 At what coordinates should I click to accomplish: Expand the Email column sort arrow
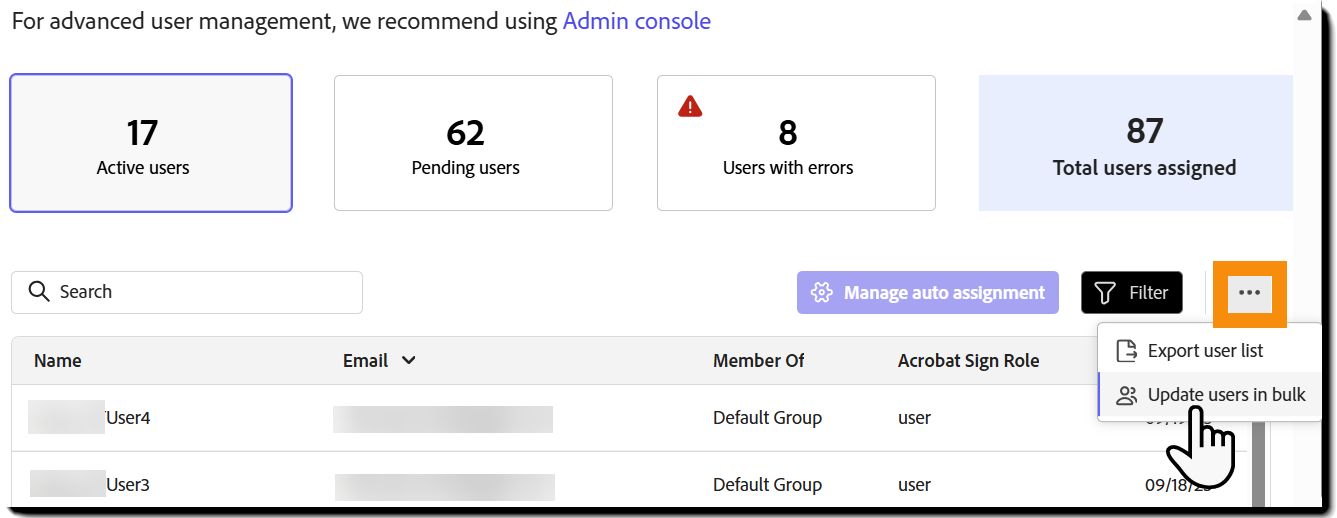(x=408, y=361)
